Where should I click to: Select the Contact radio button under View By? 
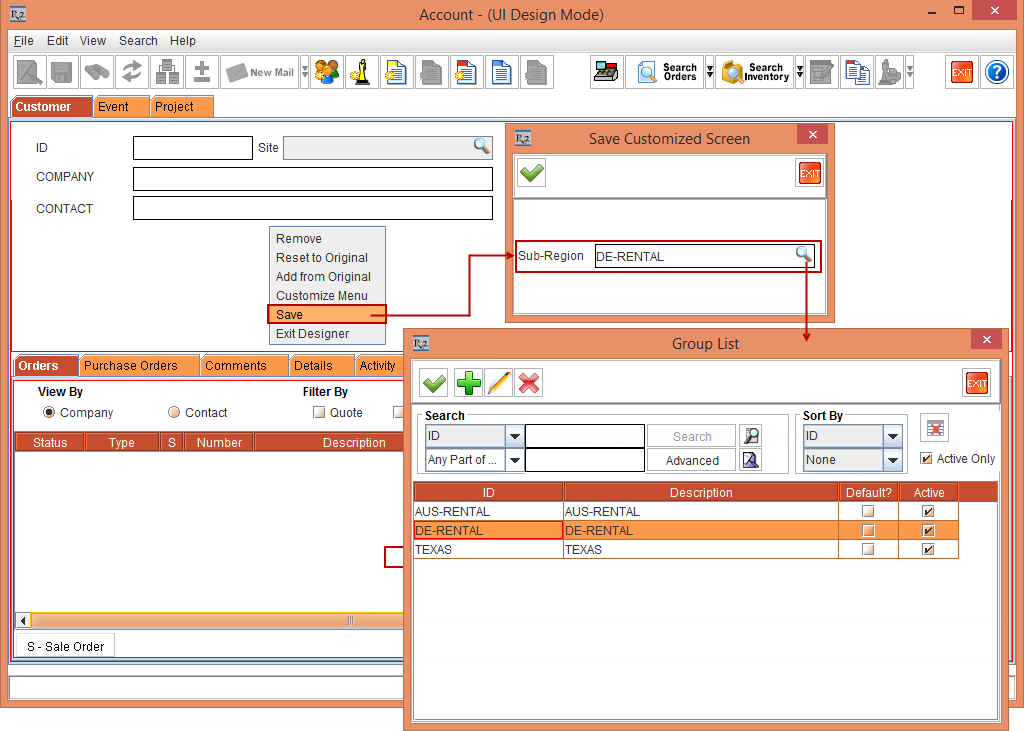point(174,412)
